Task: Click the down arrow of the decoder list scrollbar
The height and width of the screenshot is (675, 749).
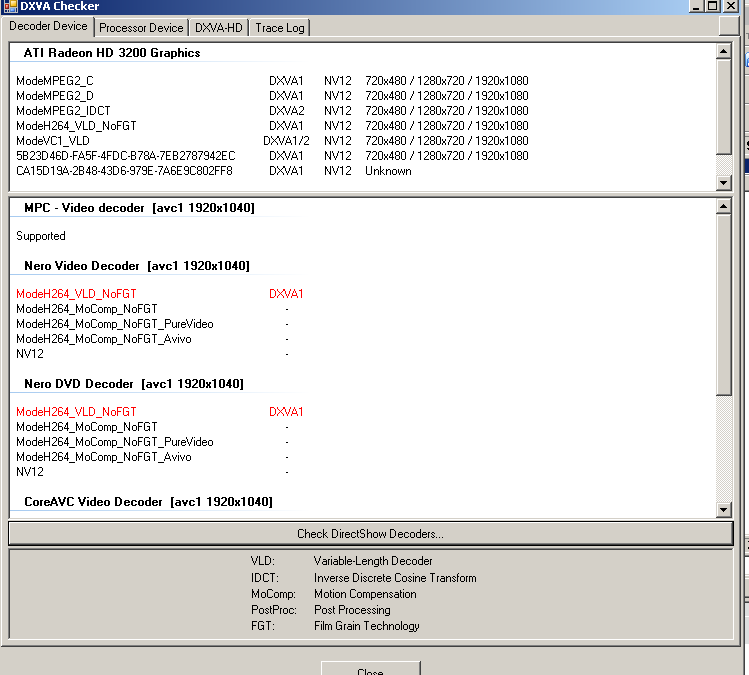Action: click(724, 510)
